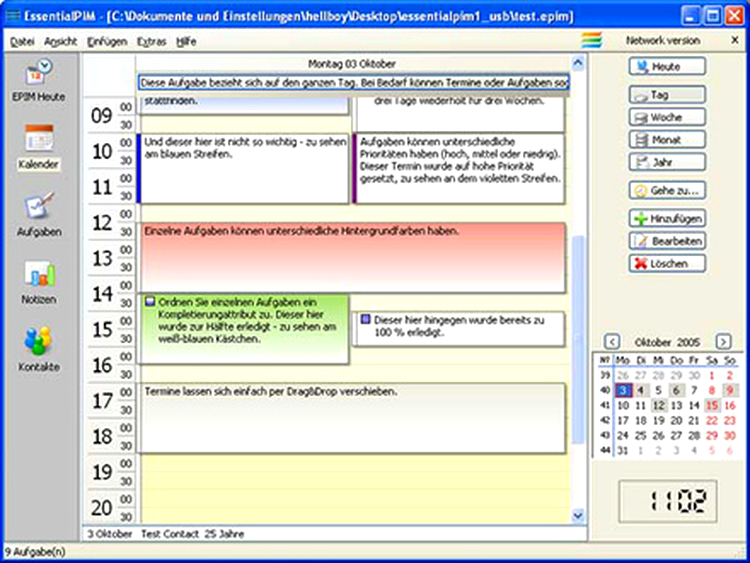Open the Notizen module
The image size is (750, 563).
(x=39, y=282)
